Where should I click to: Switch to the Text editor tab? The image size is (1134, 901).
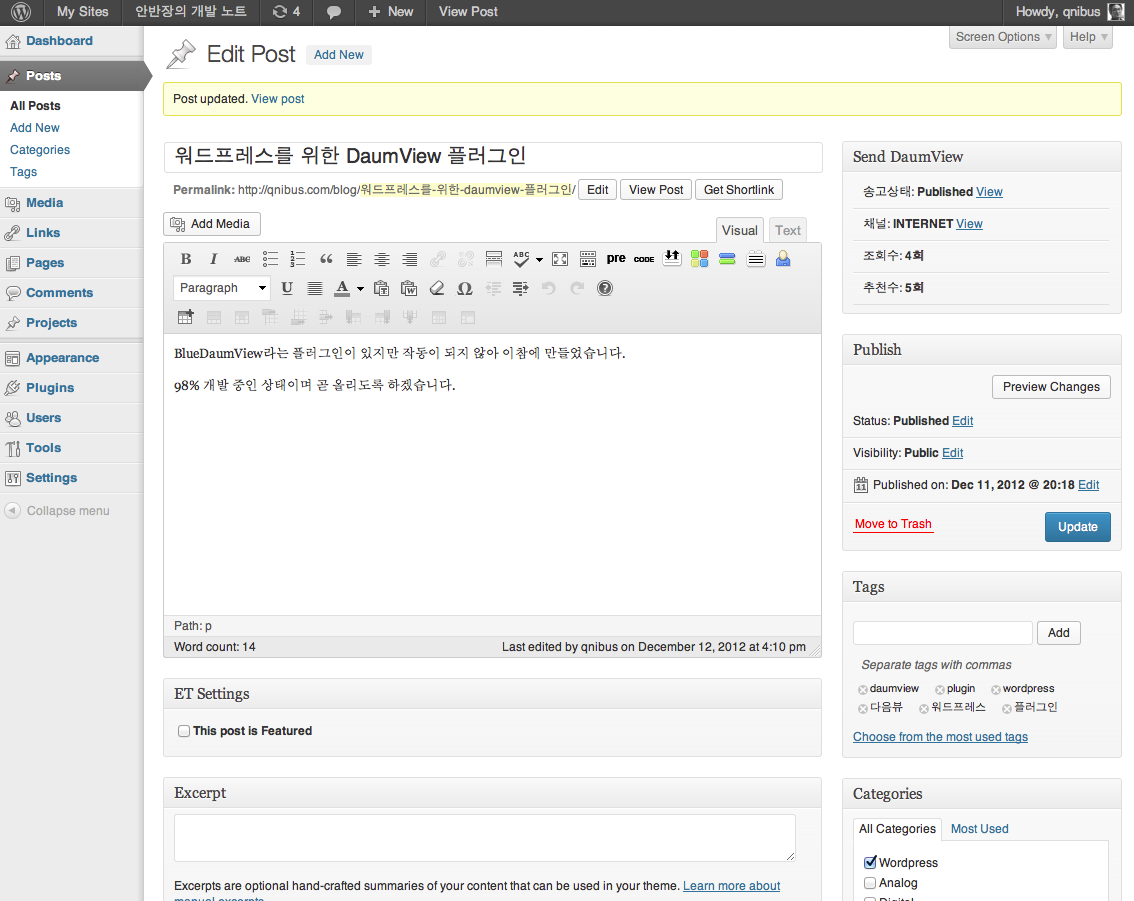(x=788, y=230)
